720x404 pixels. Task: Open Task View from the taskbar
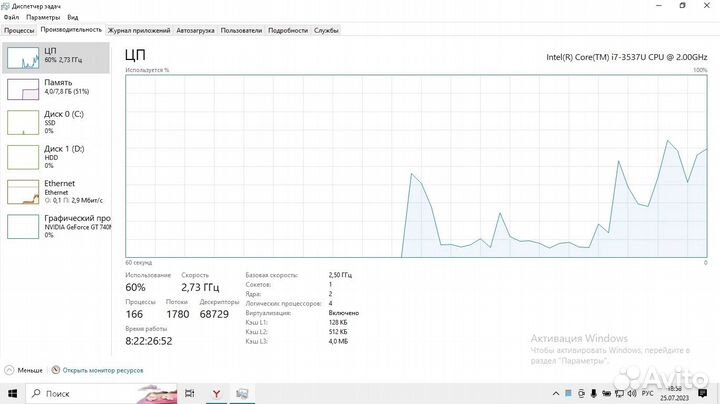[189, 393]
